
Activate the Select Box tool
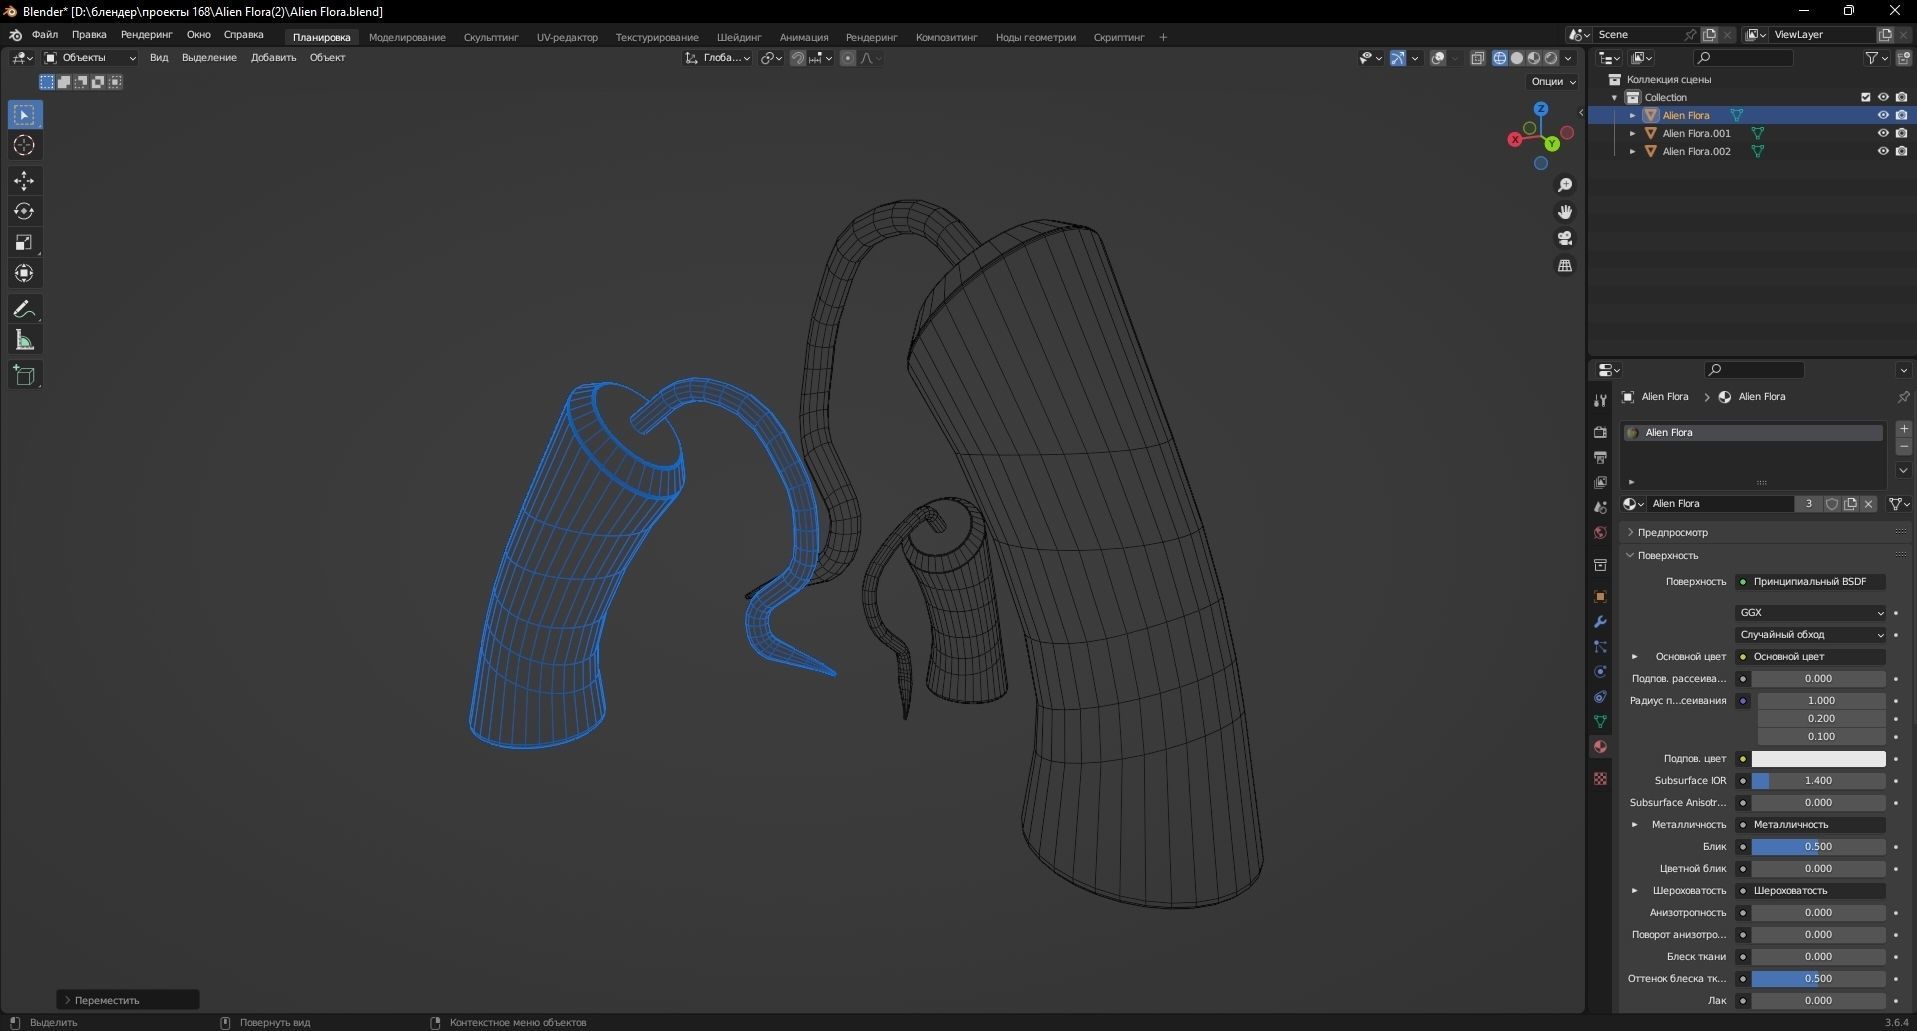pyautogui.click(x=24, y=115)
